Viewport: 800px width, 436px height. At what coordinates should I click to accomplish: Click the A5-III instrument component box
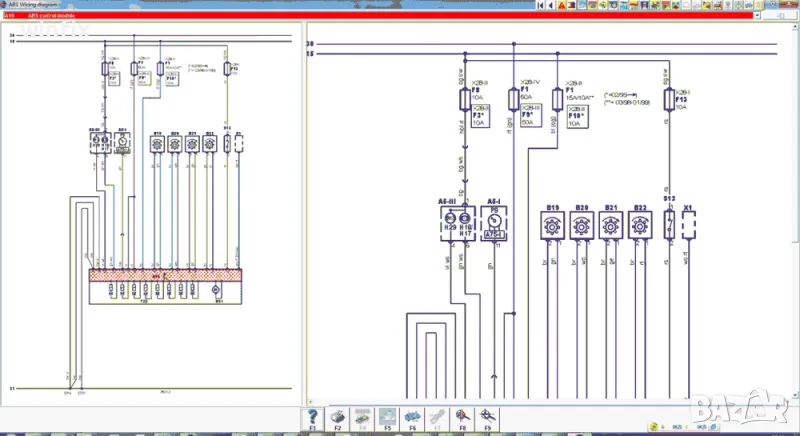(x=457, y=225)
